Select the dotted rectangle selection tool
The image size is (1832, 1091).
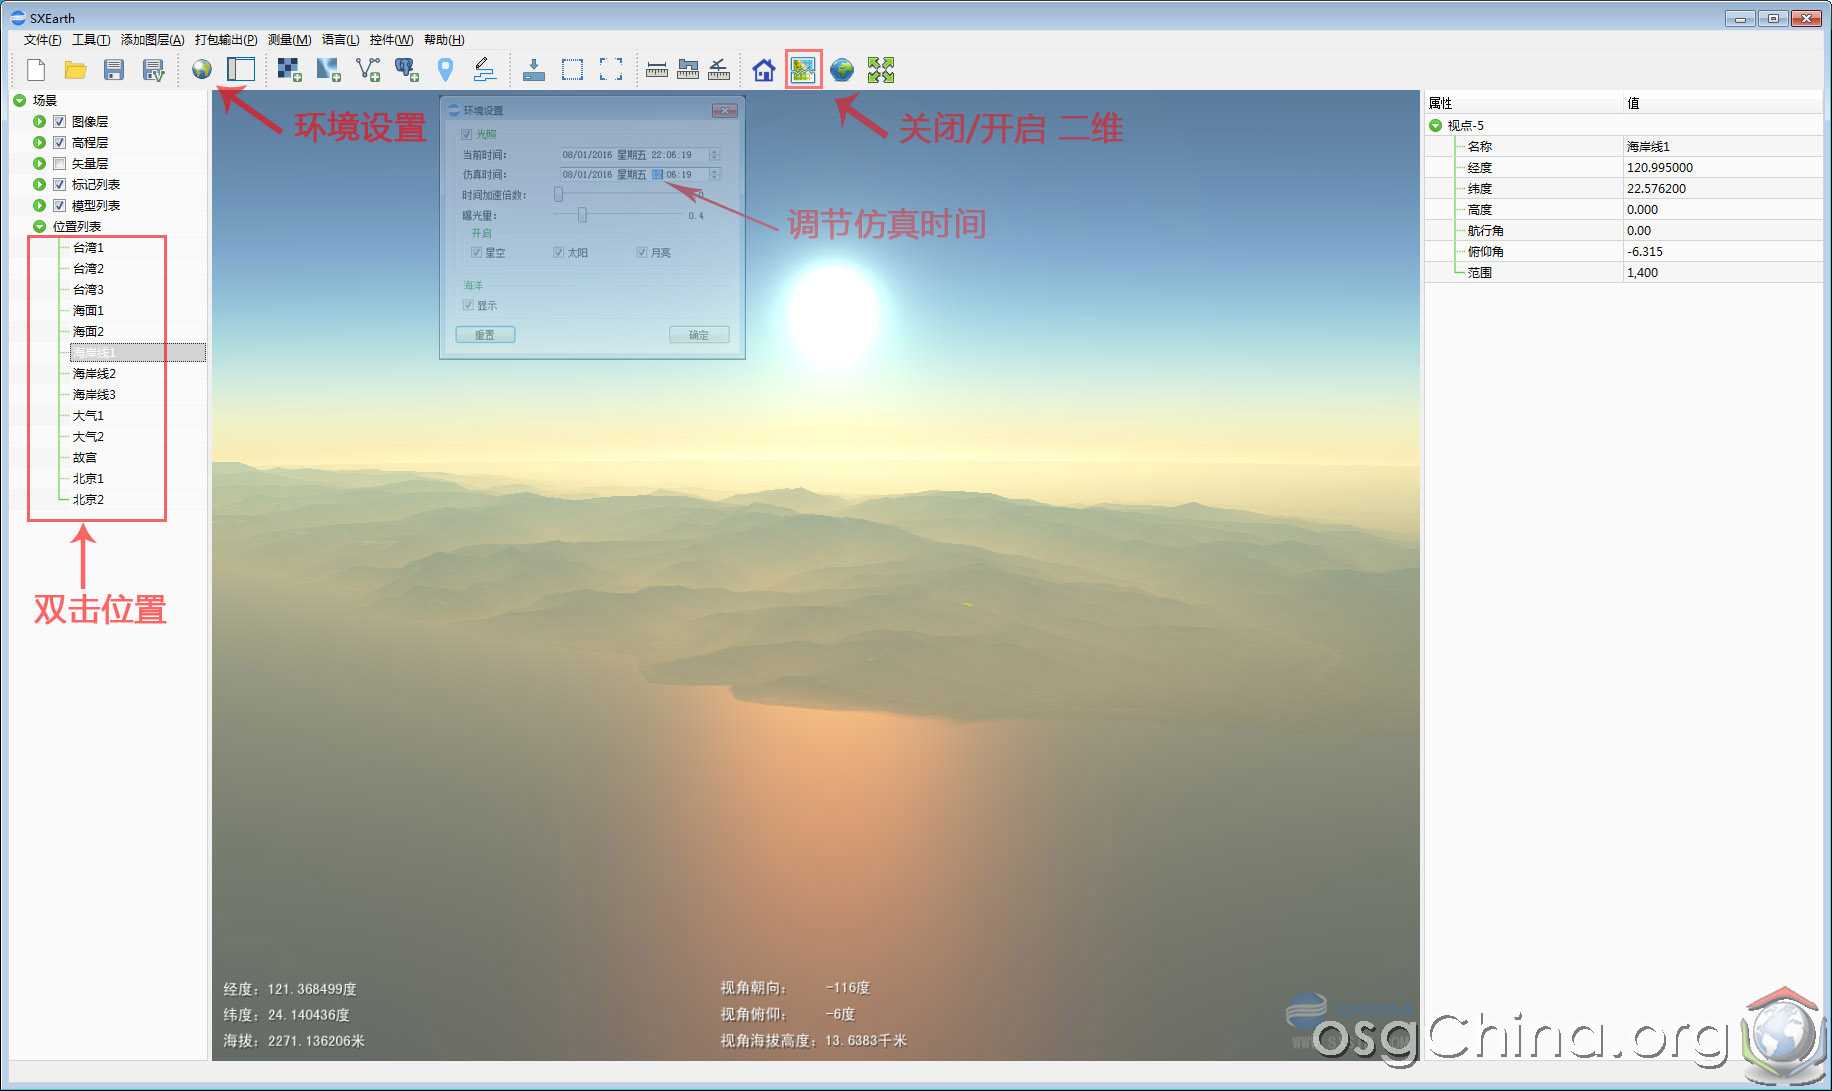click(x=572, y=69)
